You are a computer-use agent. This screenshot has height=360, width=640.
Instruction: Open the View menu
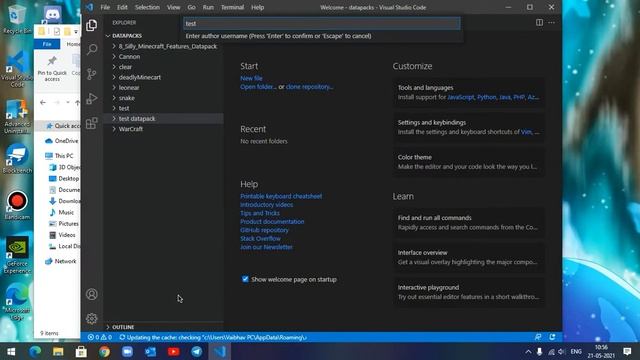click(173, 7)
